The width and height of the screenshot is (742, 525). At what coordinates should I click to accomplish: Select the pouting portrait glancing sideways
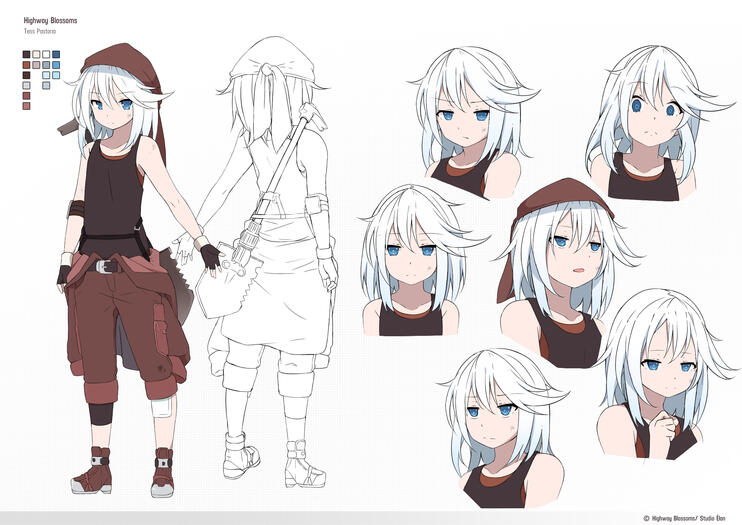pos(473,121)
